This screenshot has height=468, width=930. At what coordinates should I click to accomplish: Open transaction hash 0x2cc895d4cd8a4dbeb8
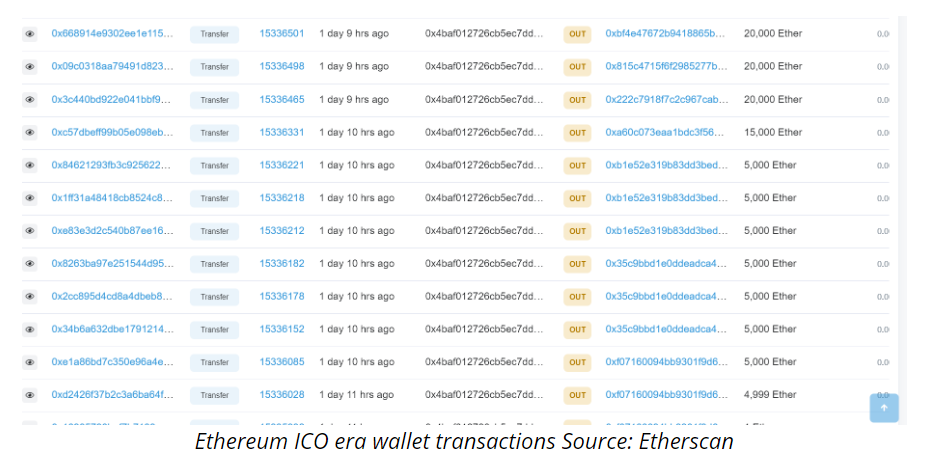click(112, 296)
